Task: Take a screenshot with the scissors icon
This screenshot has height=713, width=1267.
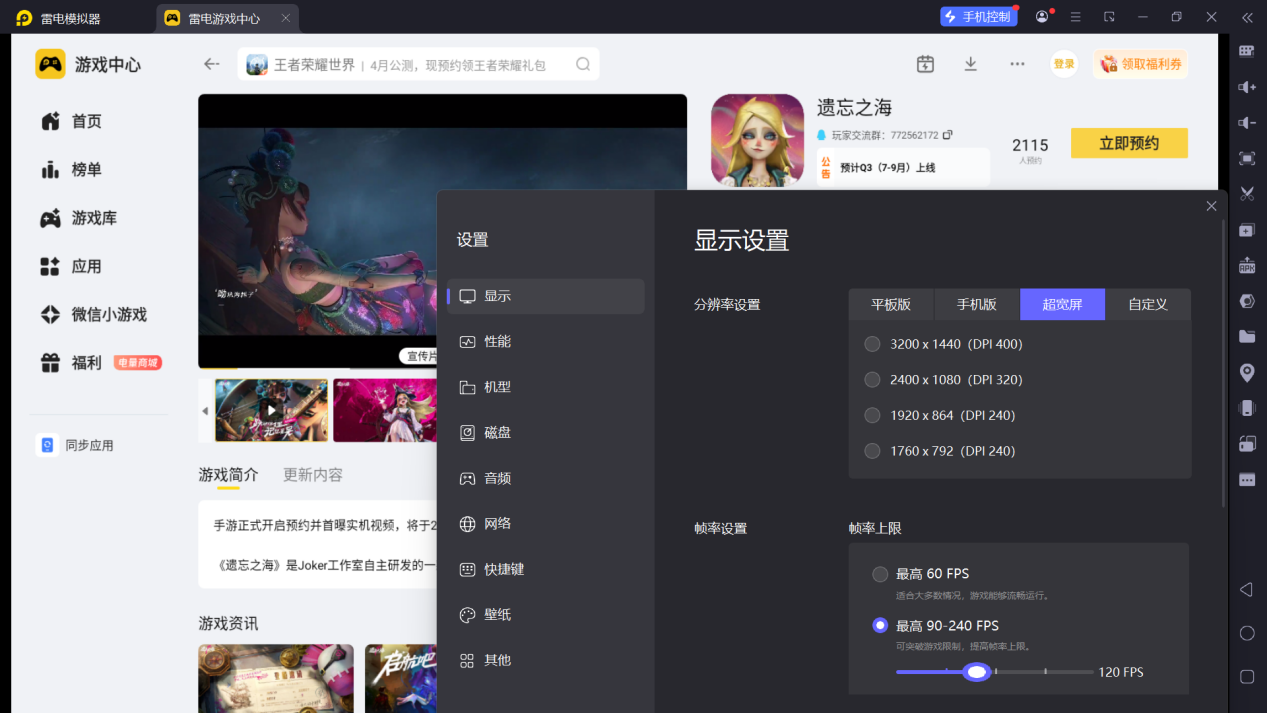Action: coord(1246,193)
